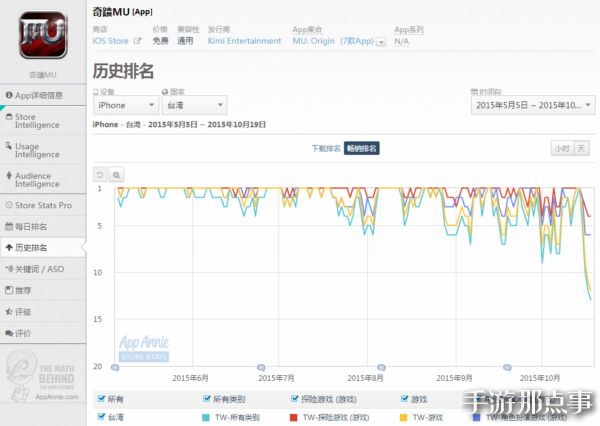The image size is (600, 426).
Task: Open the iPhone device dropdown
Action: point(125,104)
